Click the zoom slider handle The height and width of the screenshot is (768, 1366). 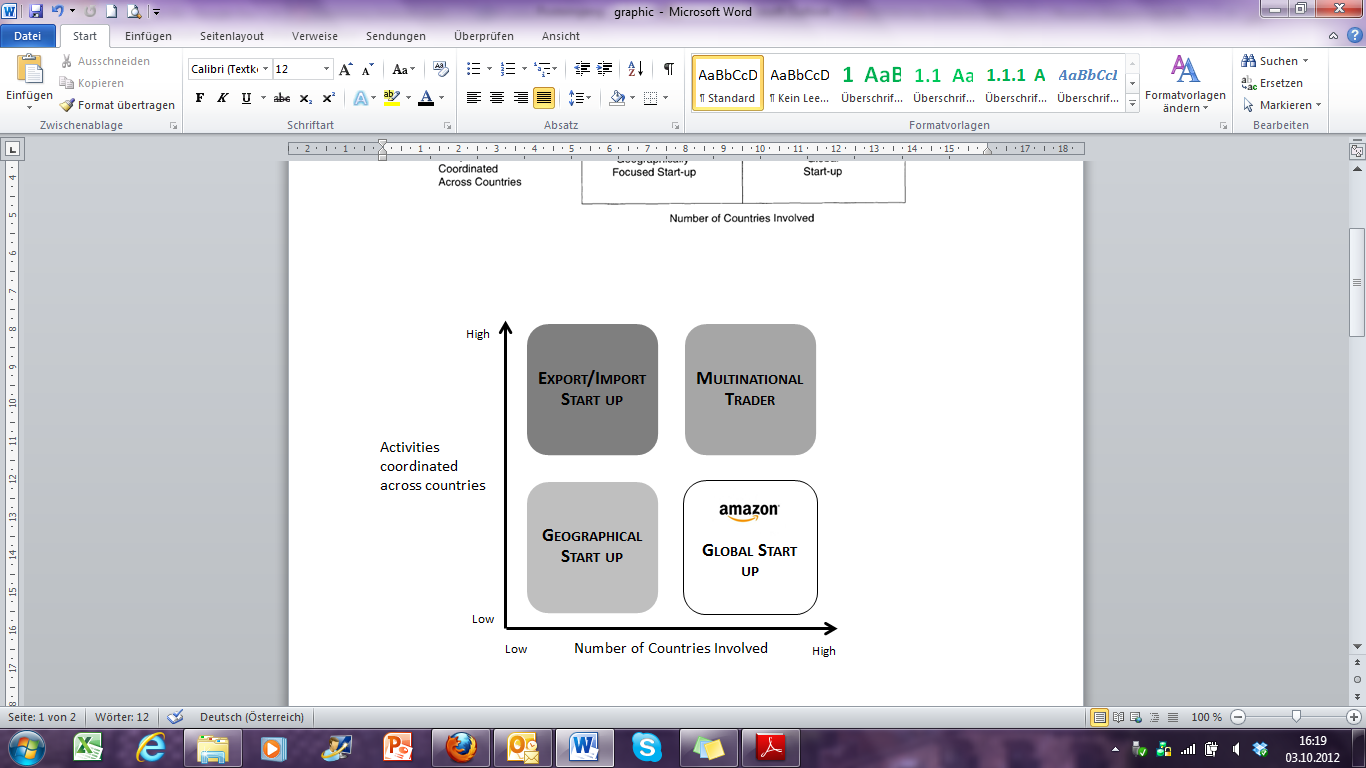point(1296,717)
